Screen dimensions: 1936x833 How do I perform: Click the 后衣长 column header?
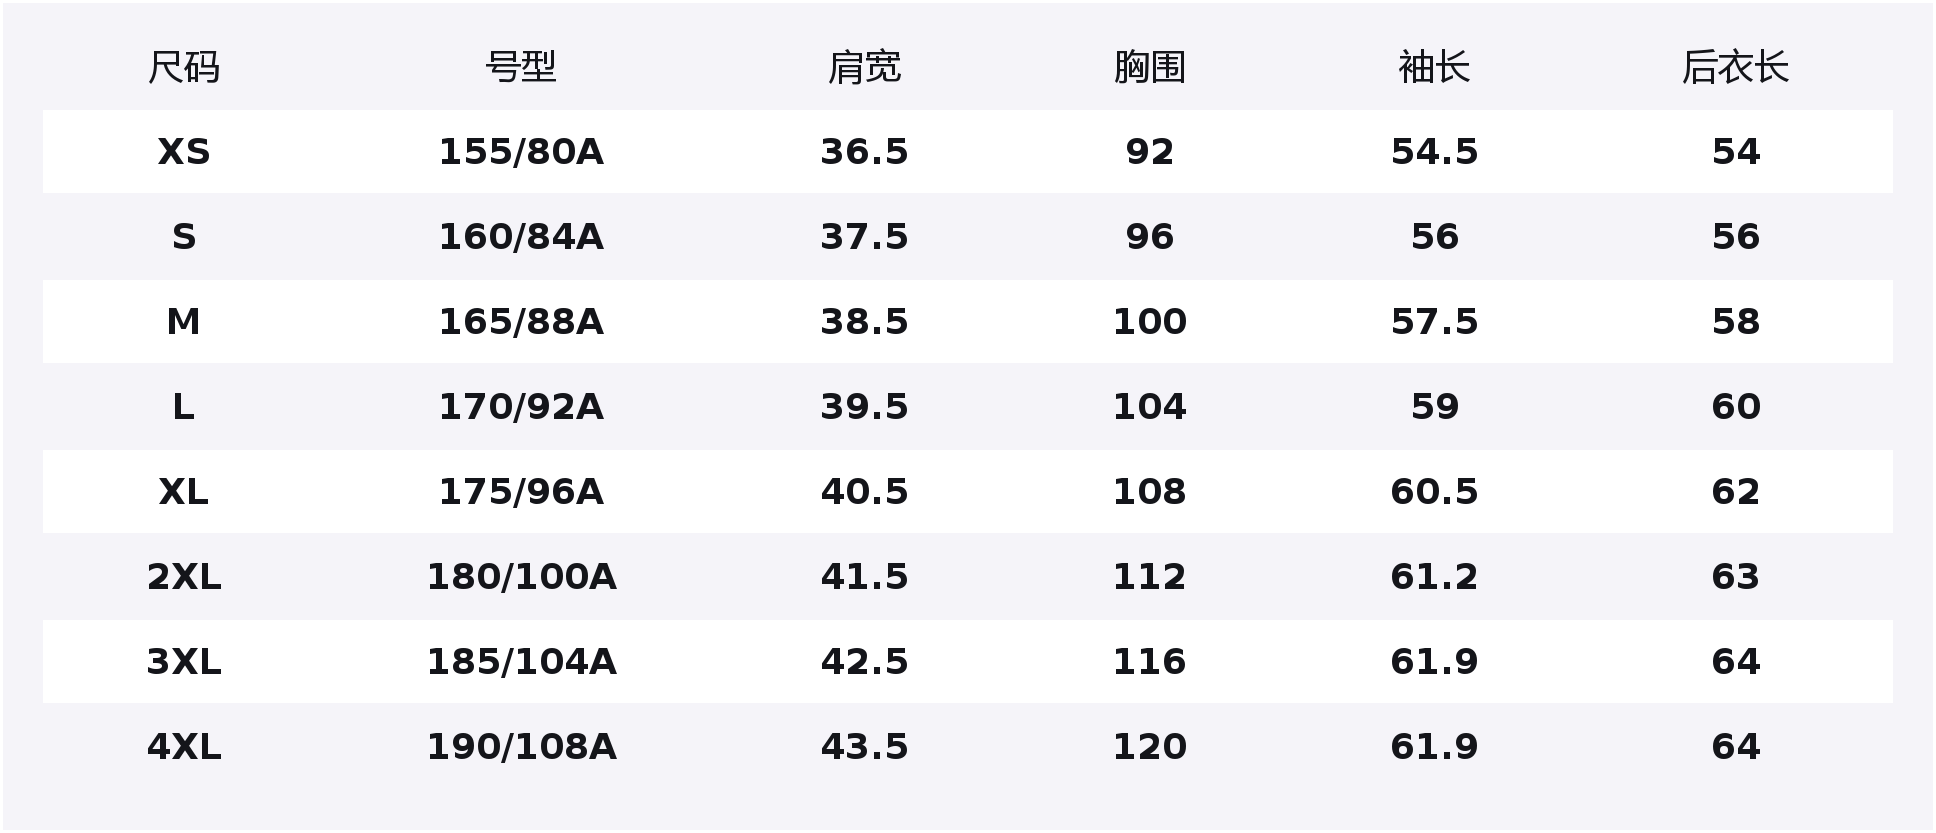coord(1735,68)
